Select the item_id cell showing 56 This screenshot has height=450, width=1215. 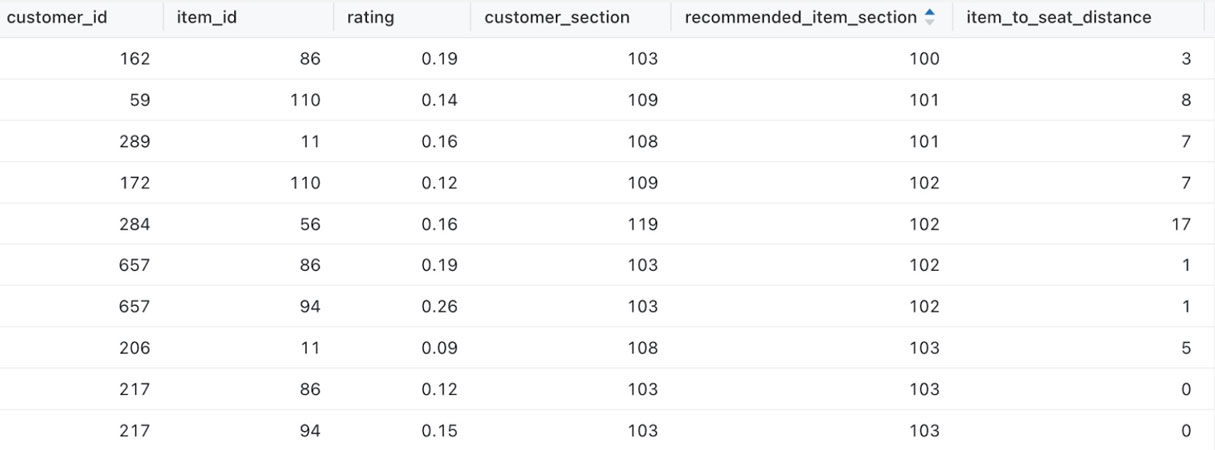coord(310,224)
